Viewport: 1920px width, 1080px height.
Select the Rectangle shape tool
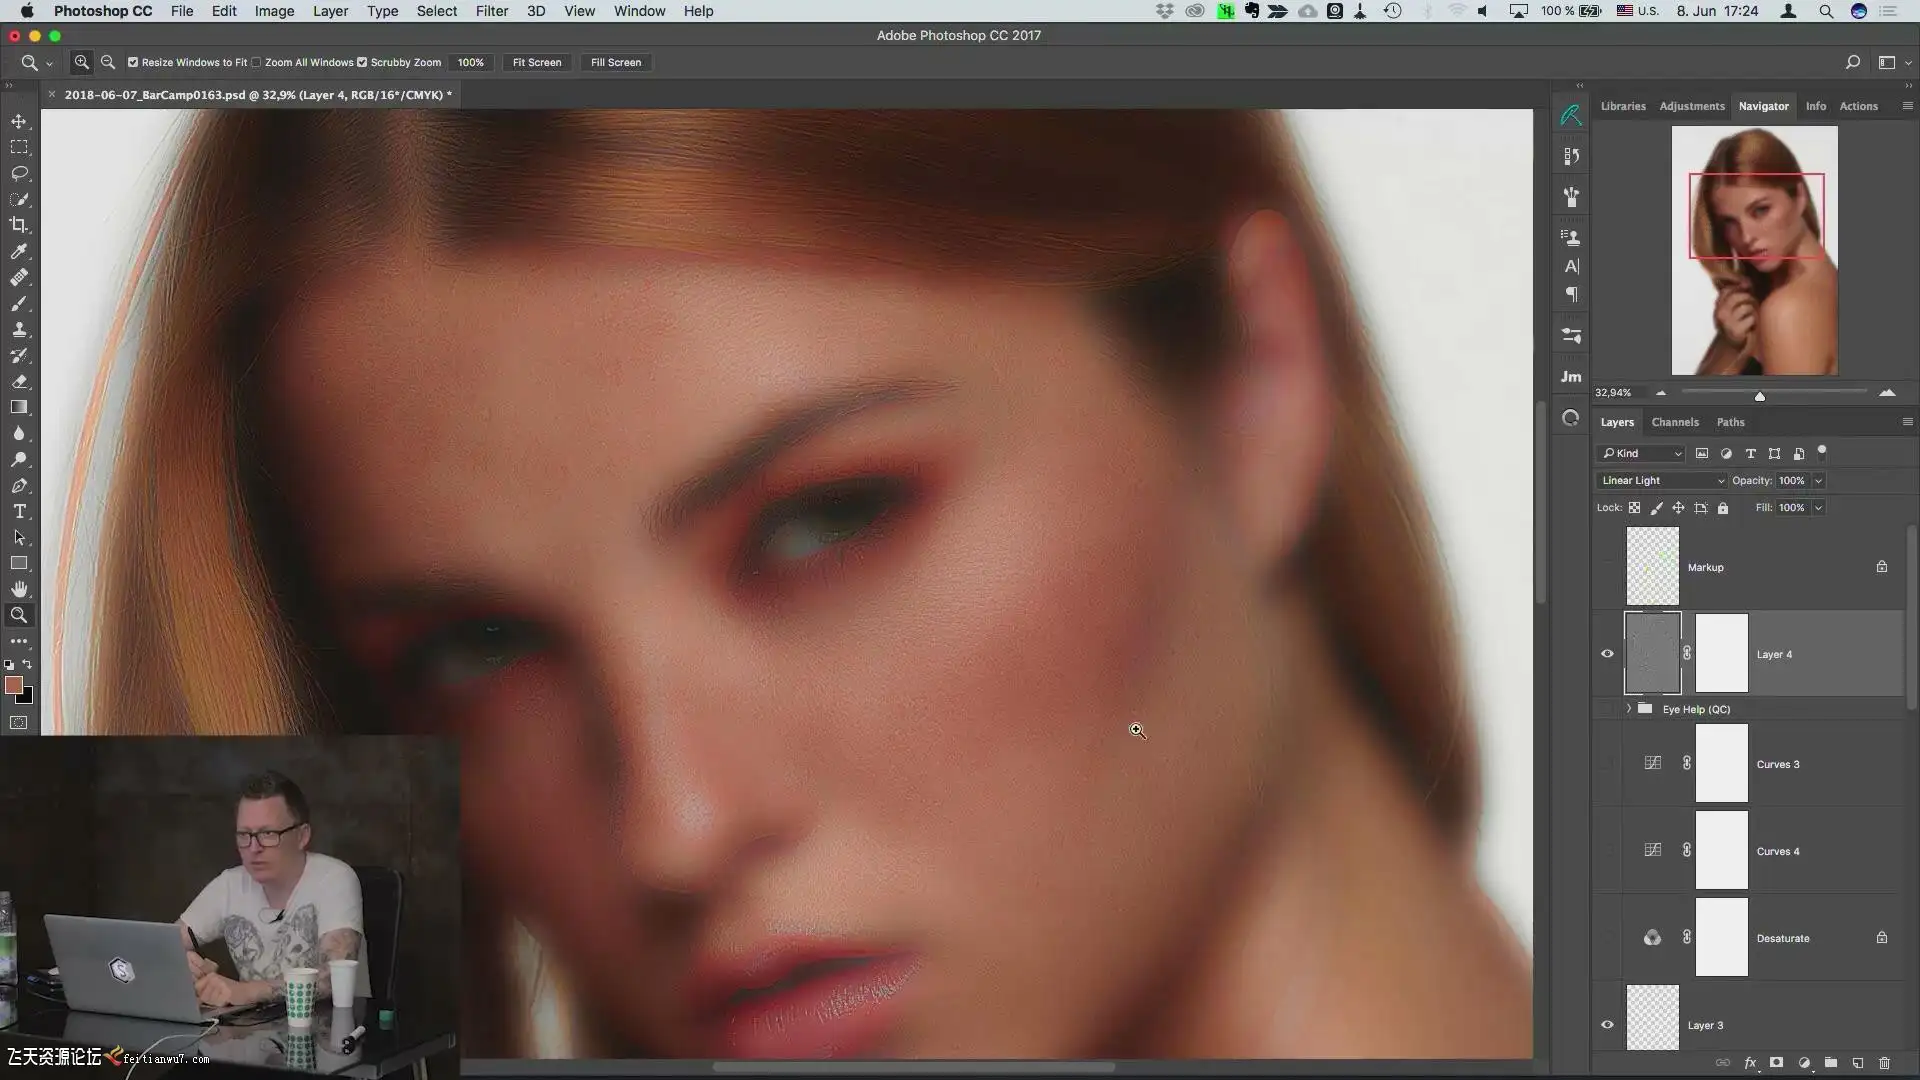click(x=19, y=563)
